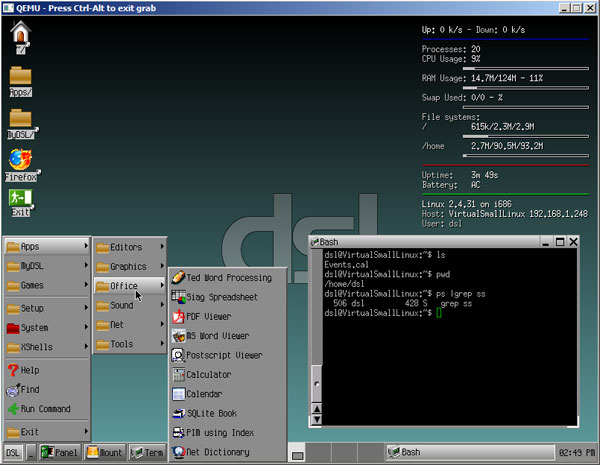Launch Siag Spreadsheet
Viewport: 600px width, 465px height.
pyautogui.click(x=228, y=297)
